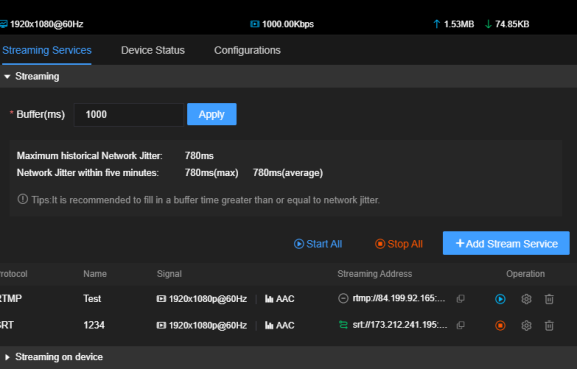Stop the 1234 SRT stream
Image resolution: width=577 pixels, height=370 pixels.
click(500, 325)
